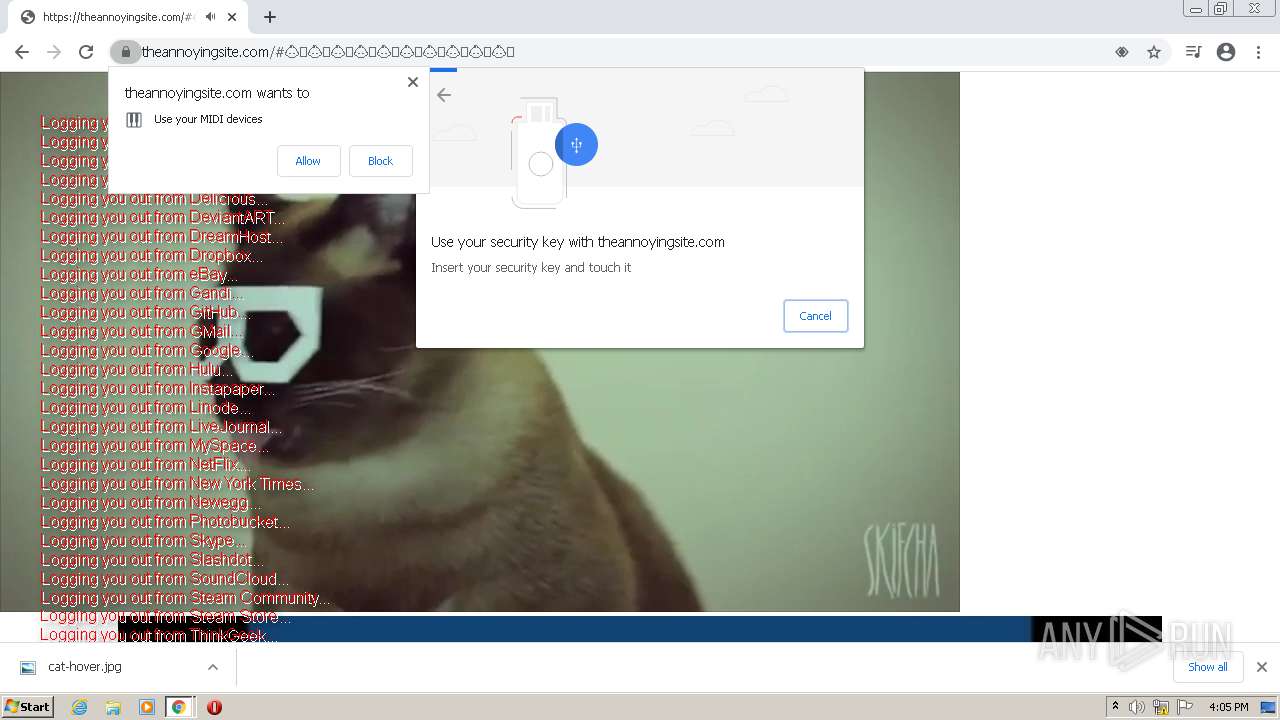The height and width of the screenshot is (720, 1280).
Task: Show all downloads
Action: click(x=1207, y=667)
